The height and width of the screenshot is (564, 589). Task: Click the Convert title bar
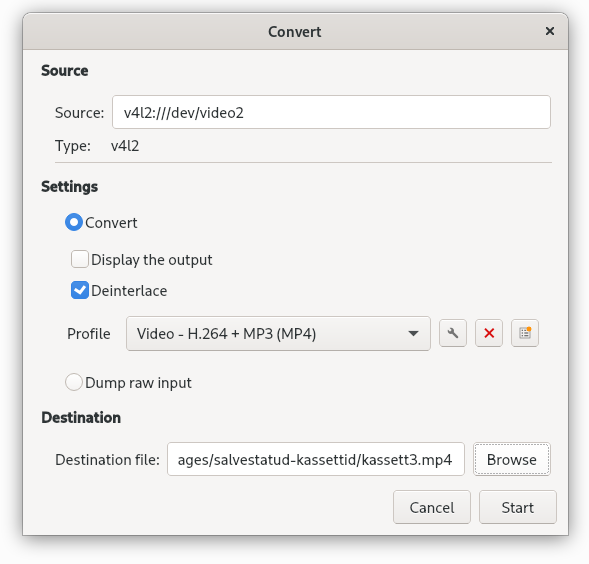(295, 32)
